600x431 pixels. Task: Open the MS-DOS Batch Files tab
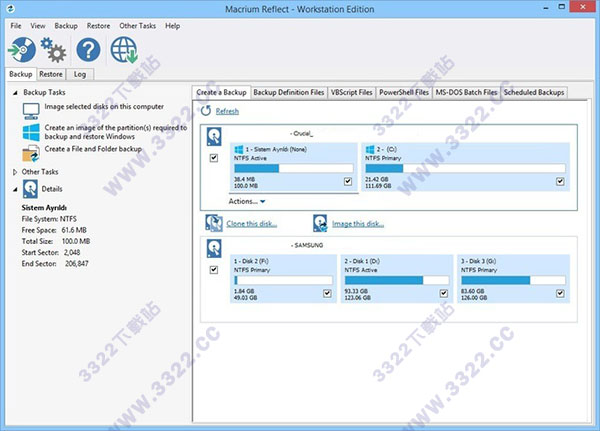pyautogui.click(x=466, y=93)
